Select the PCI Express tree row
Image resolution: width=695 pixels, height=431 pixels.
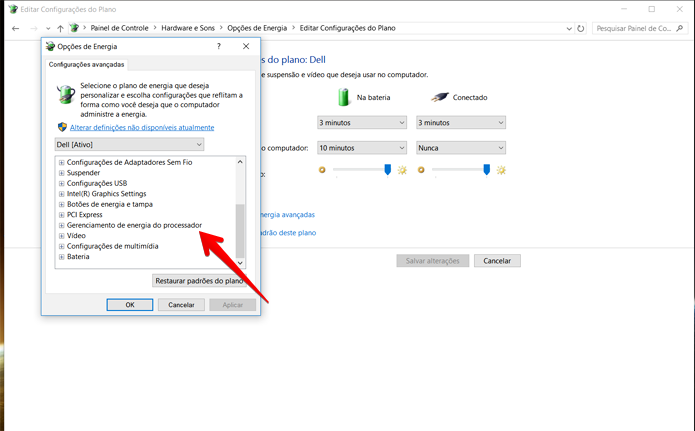[85, 215]
